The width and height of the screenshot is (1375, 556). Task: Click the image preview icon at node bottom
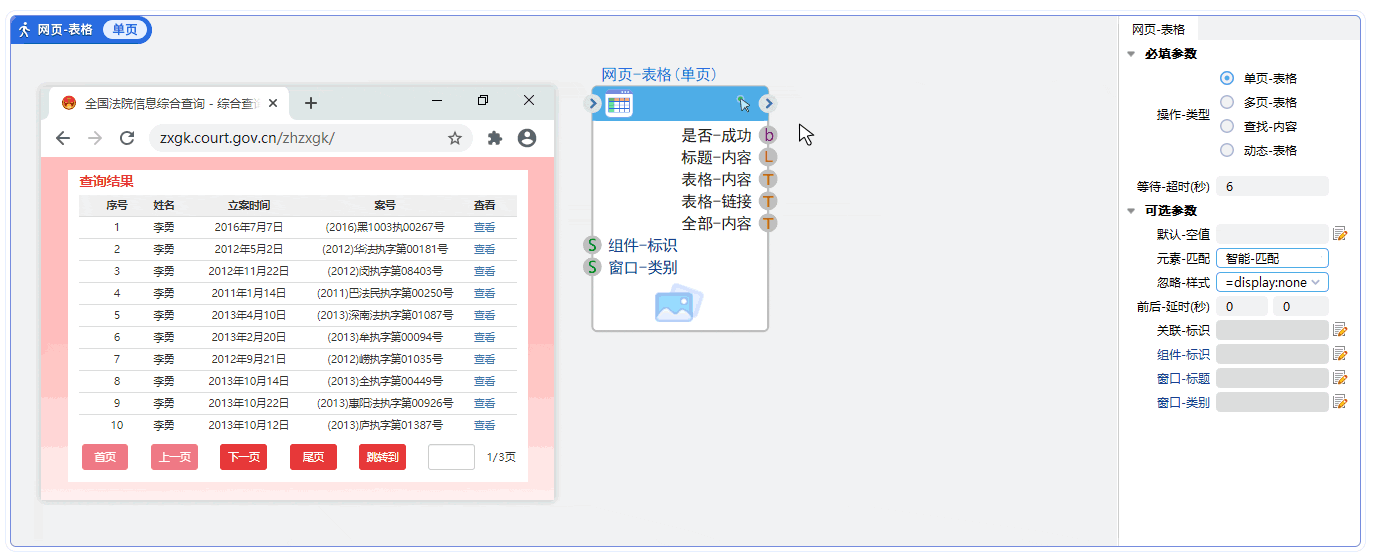679,304
